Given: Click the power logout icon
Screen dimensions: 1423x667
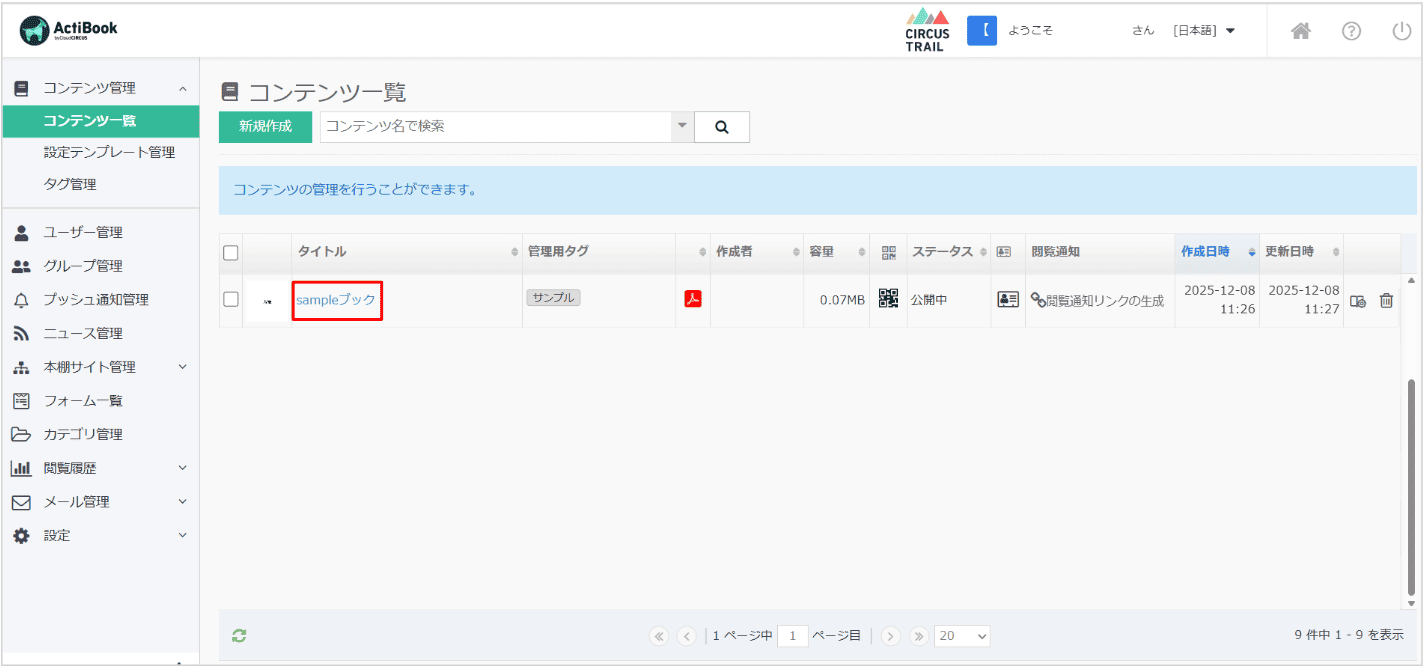Looking at the screenshot, I should (x=1401, y=31).
